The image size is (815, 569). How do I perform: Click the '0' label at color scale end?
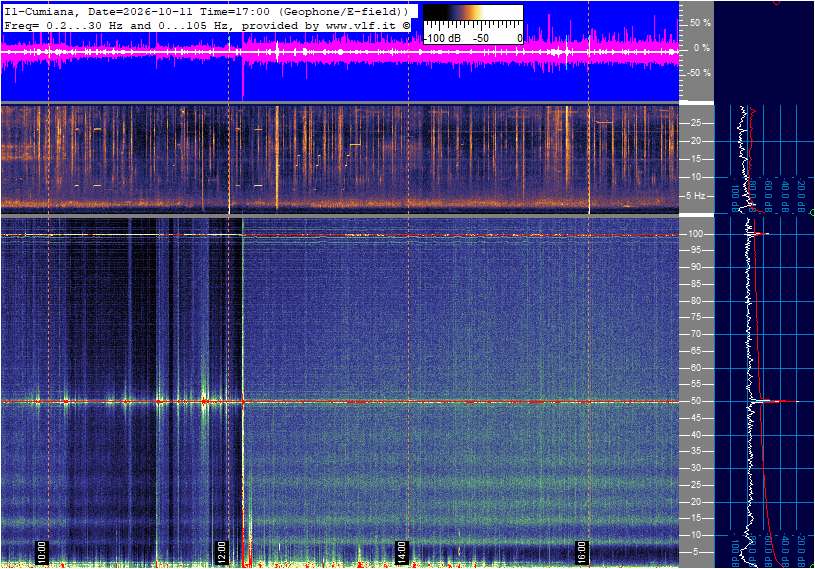click(x=519, y=38)
